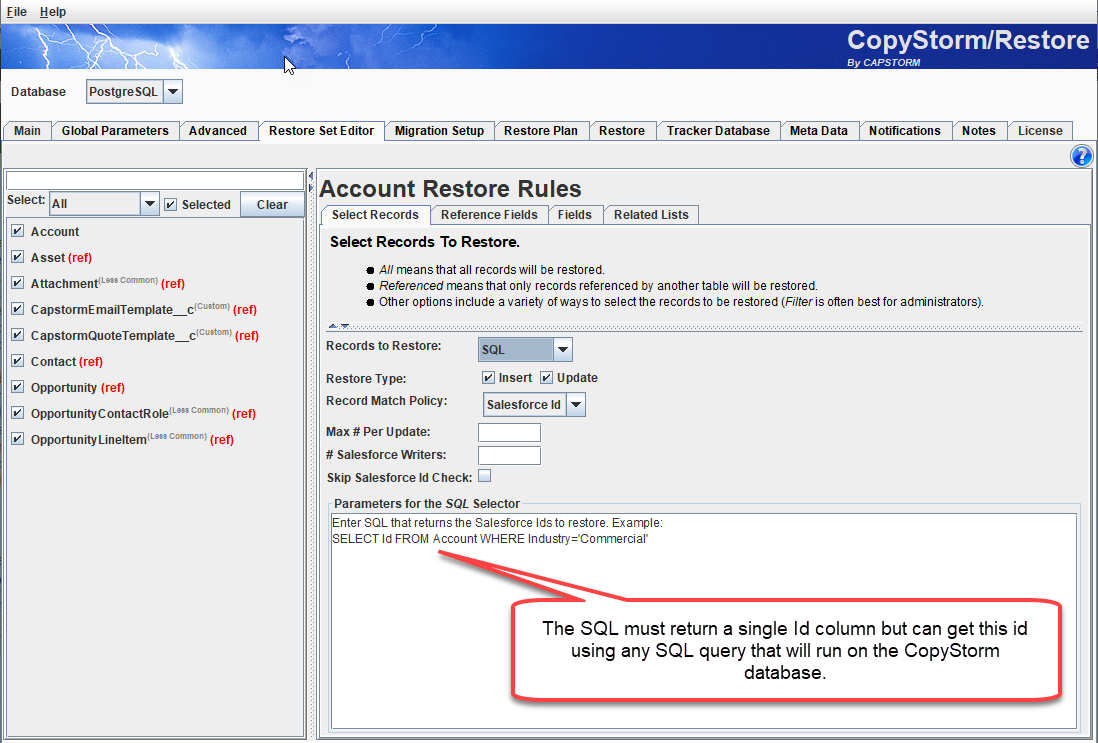Uncheck the Contact table checkbox
Viewport: 1098px width, 743px height.
[x=18, y=360]
